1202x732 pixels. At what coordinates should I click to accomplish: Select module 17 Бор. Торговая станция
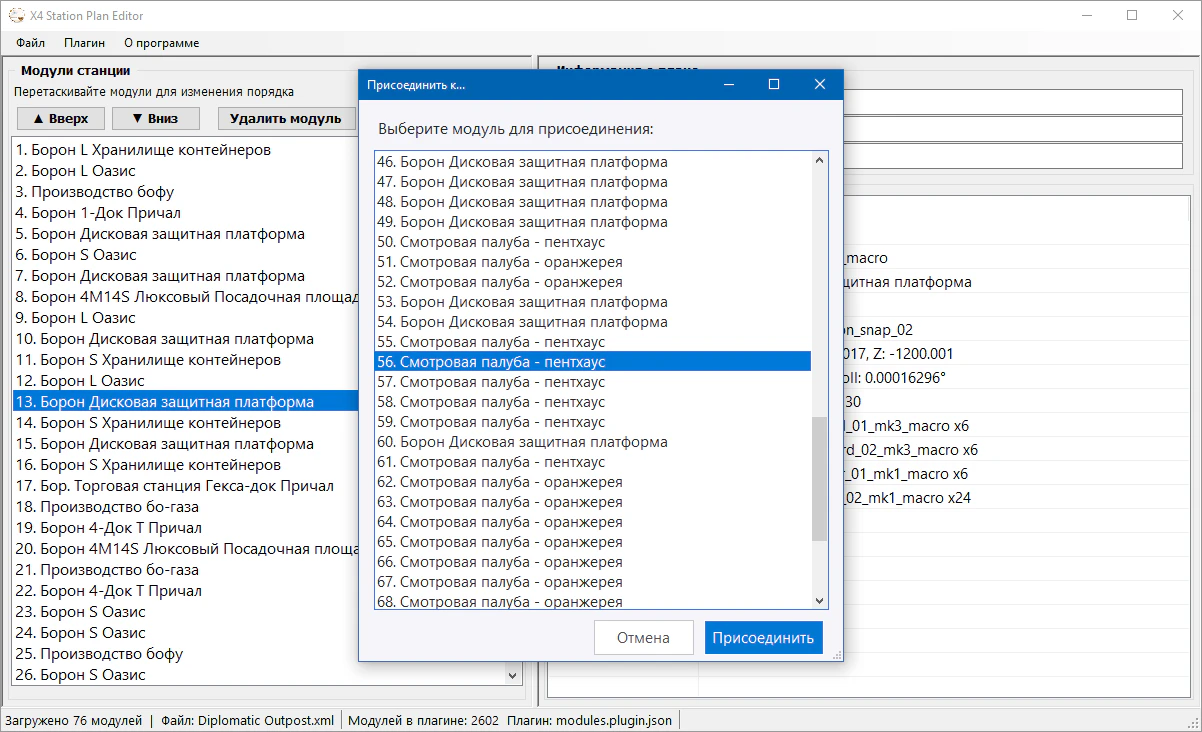[x=174, y=486]
